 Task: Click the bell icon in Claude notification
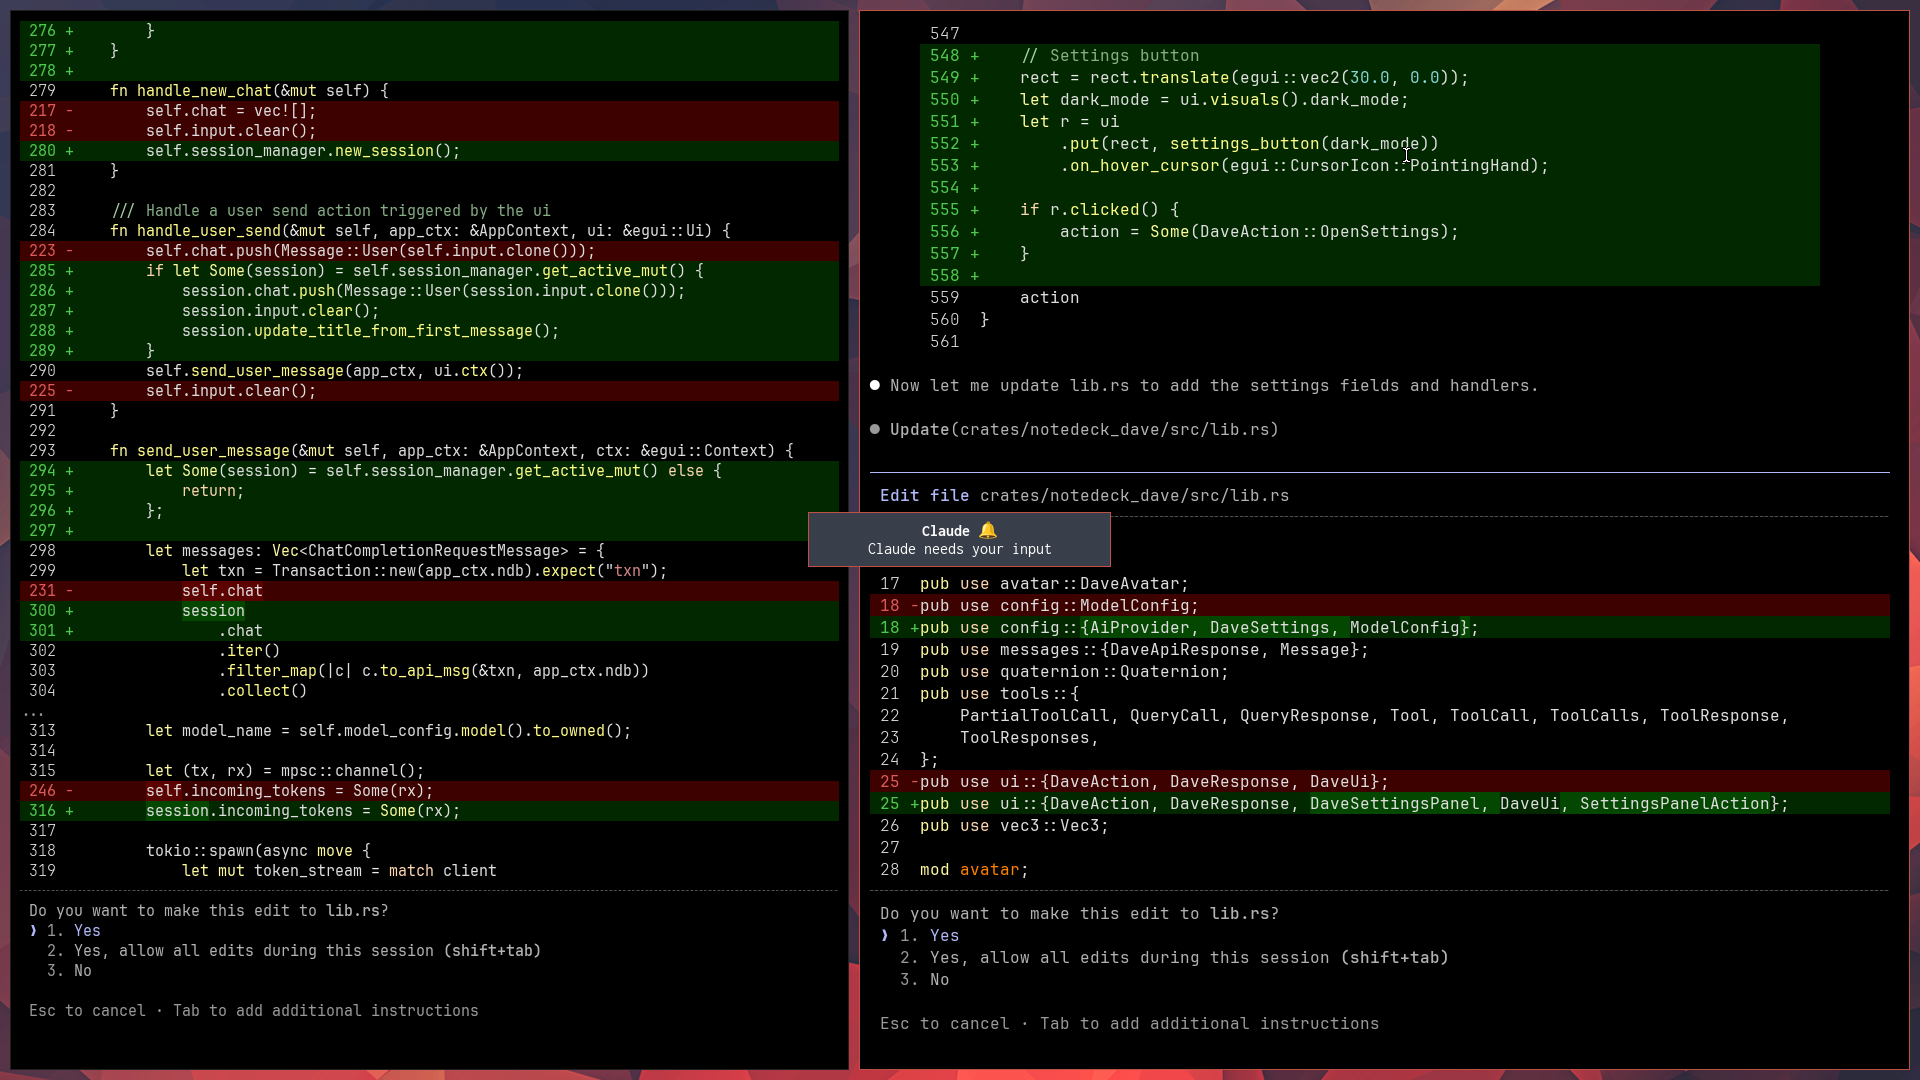988,530
